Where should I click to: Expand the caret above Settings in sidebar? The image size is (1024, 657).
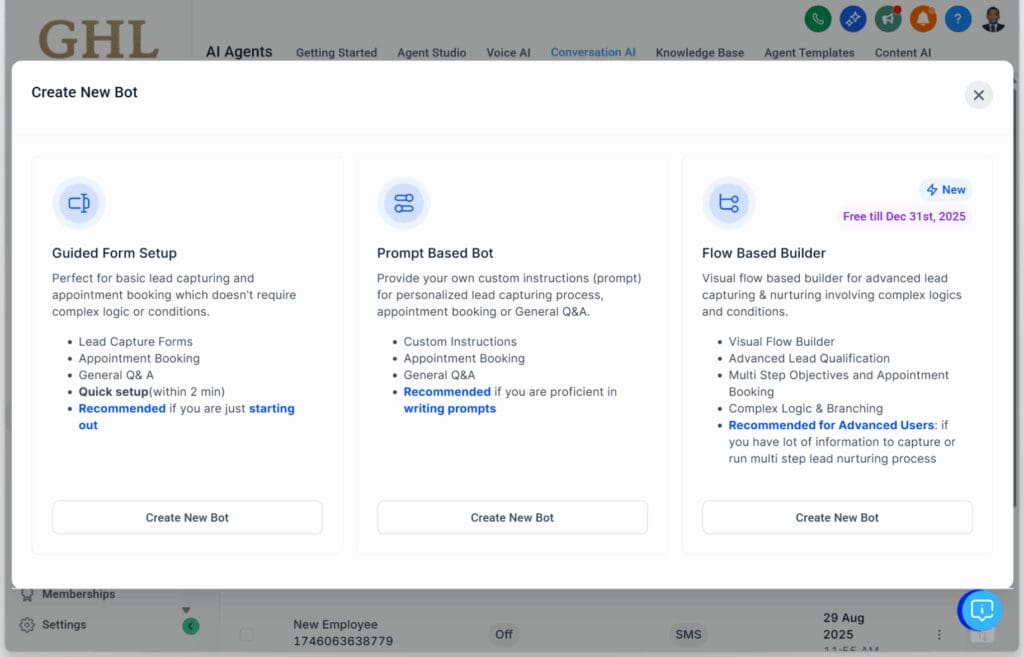click(186, 608)
